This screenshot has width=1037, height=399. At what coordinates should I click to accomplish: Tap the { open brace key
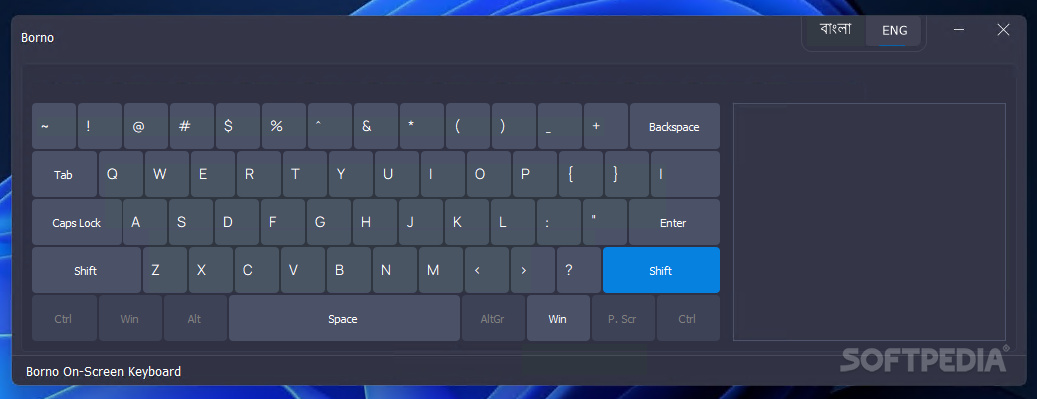[x=581, y=174]
